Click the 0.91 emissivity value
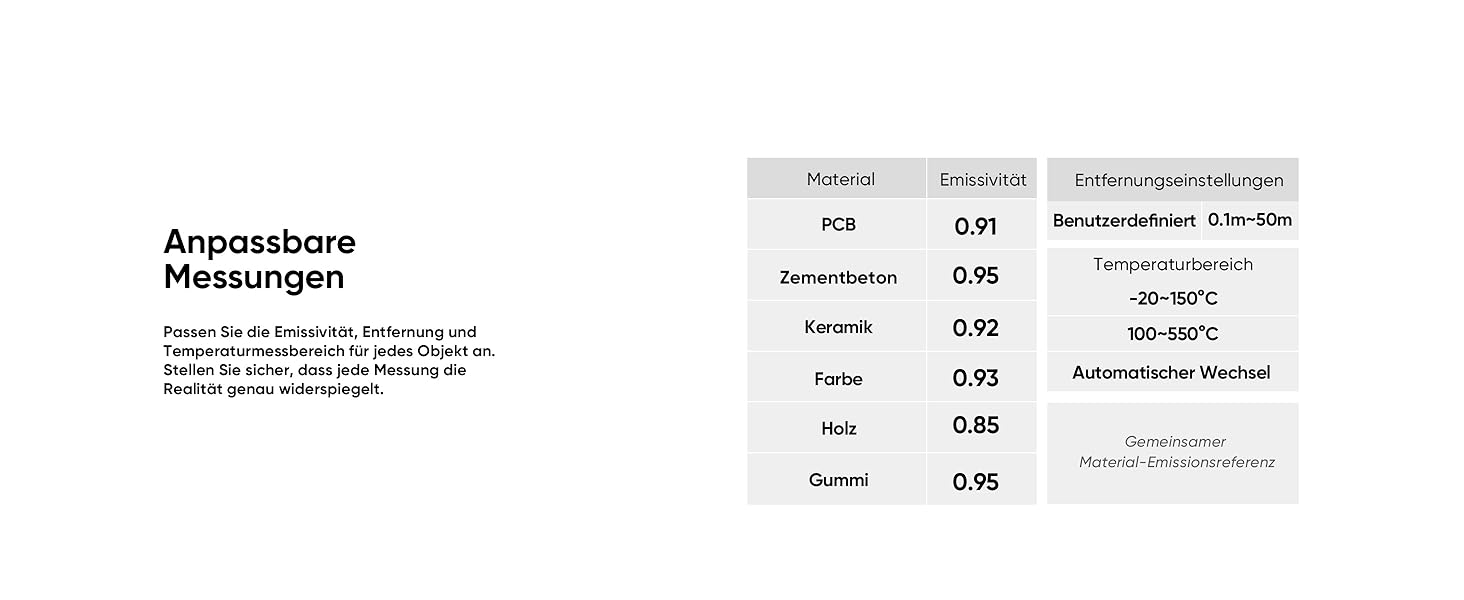Image resolution: width=1464 pixels, height=600 pixels. tap(975, 227)
